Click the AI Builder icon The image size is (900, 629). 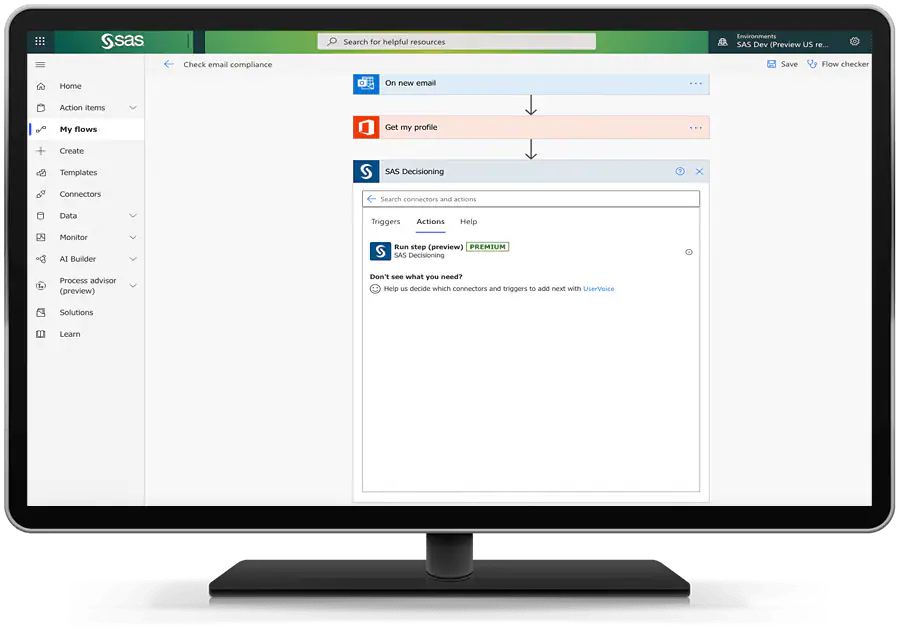tap(41, 259)
